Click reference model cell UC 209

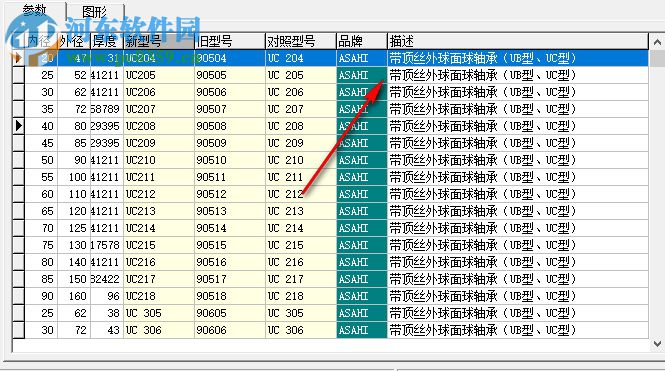click(x=301, y=143)
